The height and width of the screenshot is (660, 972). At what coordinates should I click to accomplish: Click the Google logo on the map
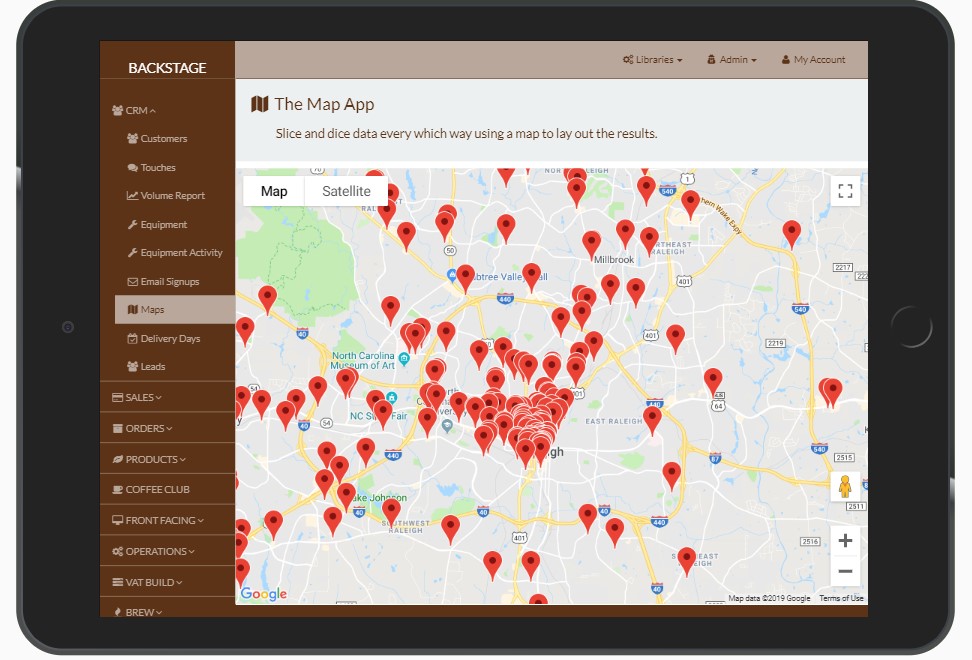264,594
